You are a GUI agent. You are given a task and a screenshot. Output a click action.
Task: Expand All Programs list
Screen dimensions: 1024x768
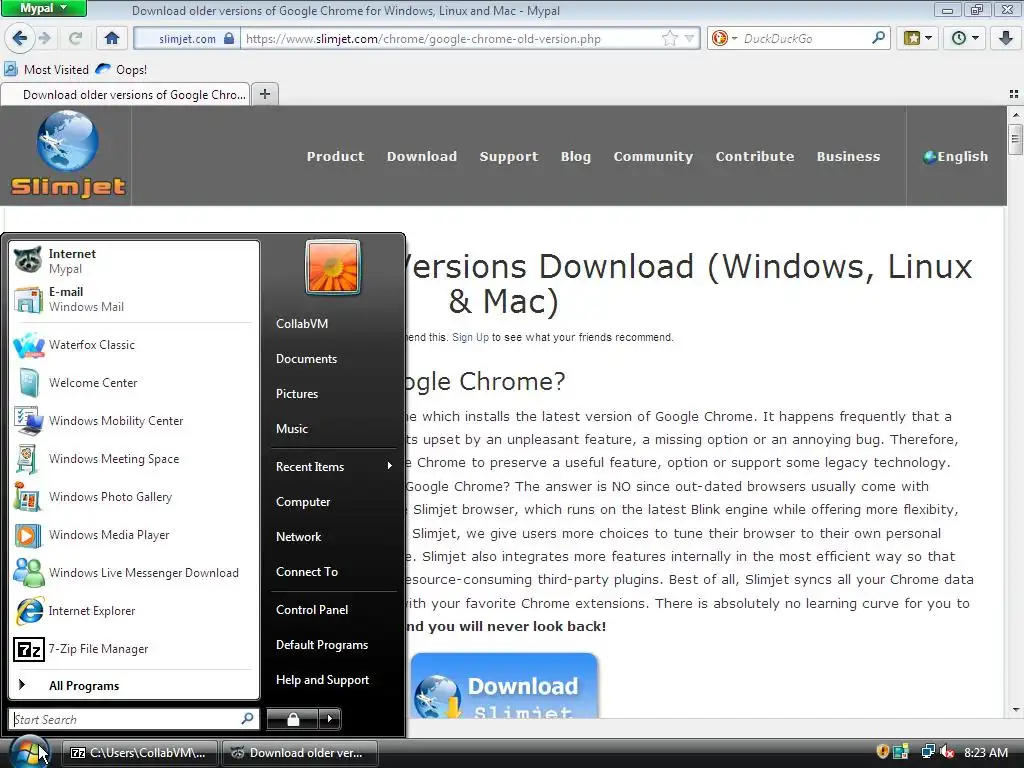tap(134, 685)
